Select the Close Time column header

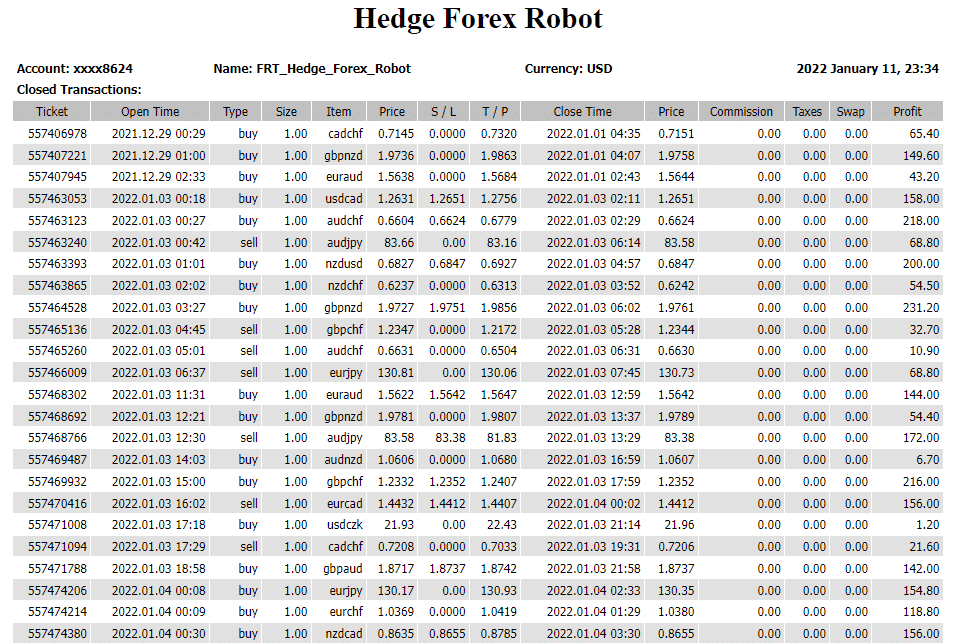pos(582,111)
